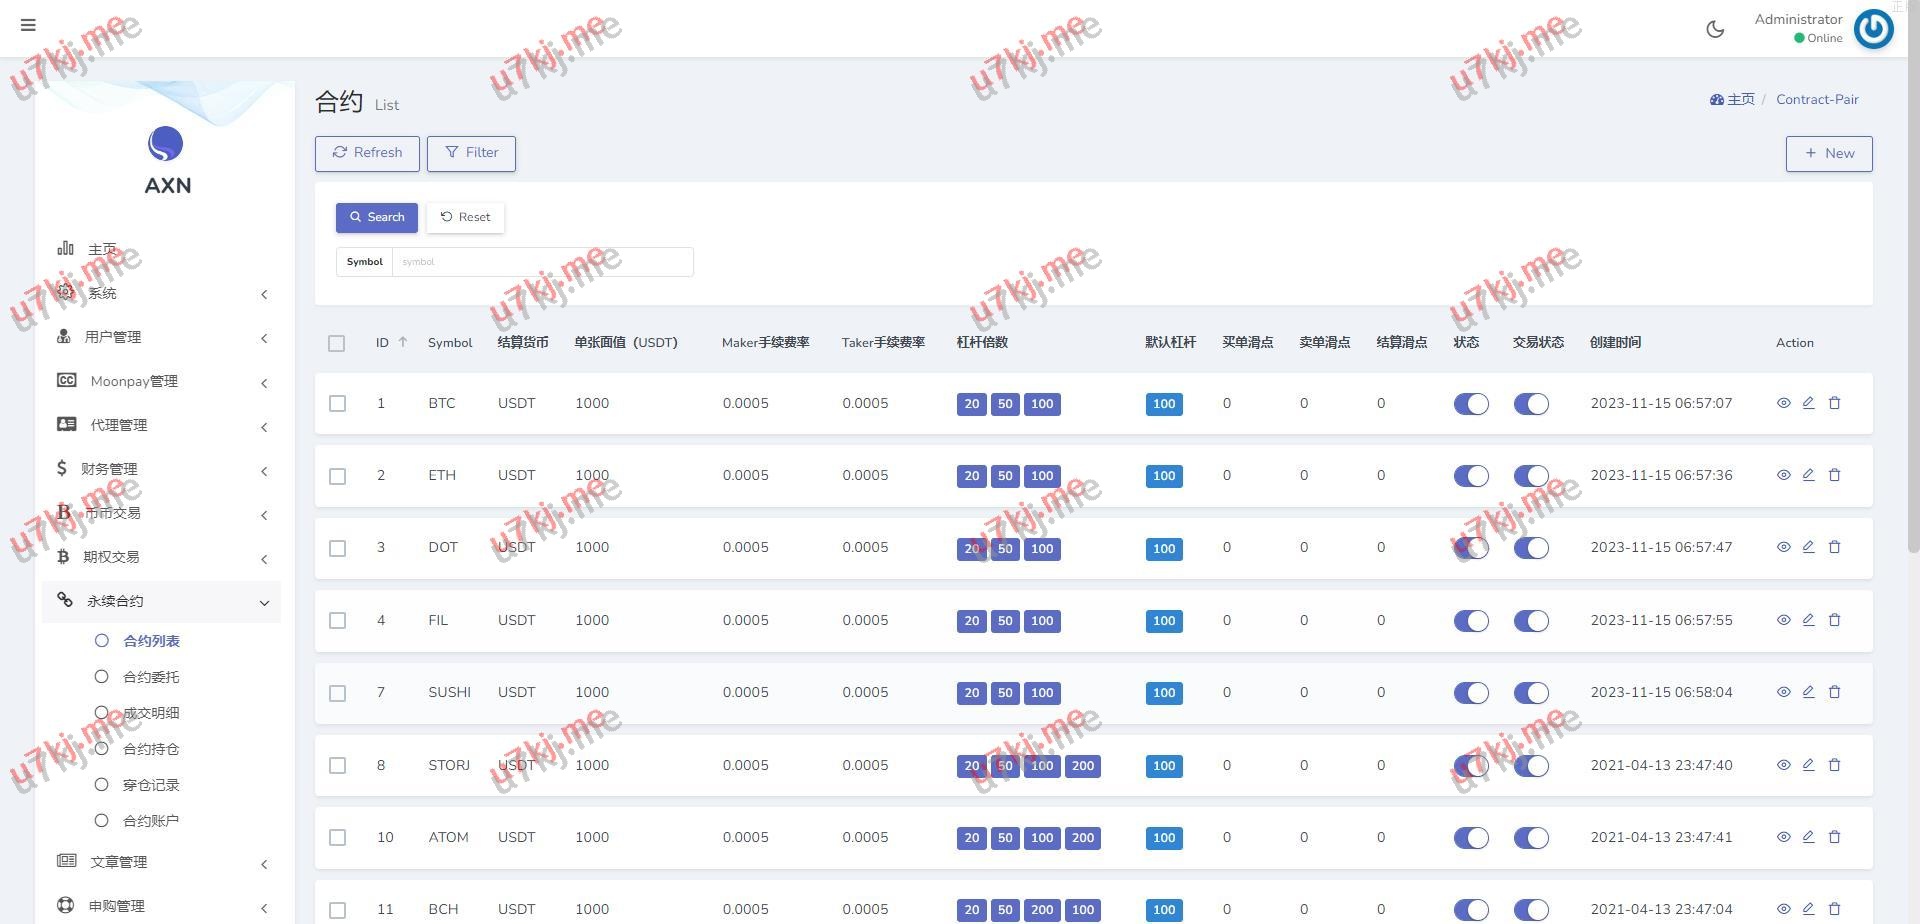The image size is (1920, 924).
Task: Delete the DOT contract row
Action: pos(1834,547)
